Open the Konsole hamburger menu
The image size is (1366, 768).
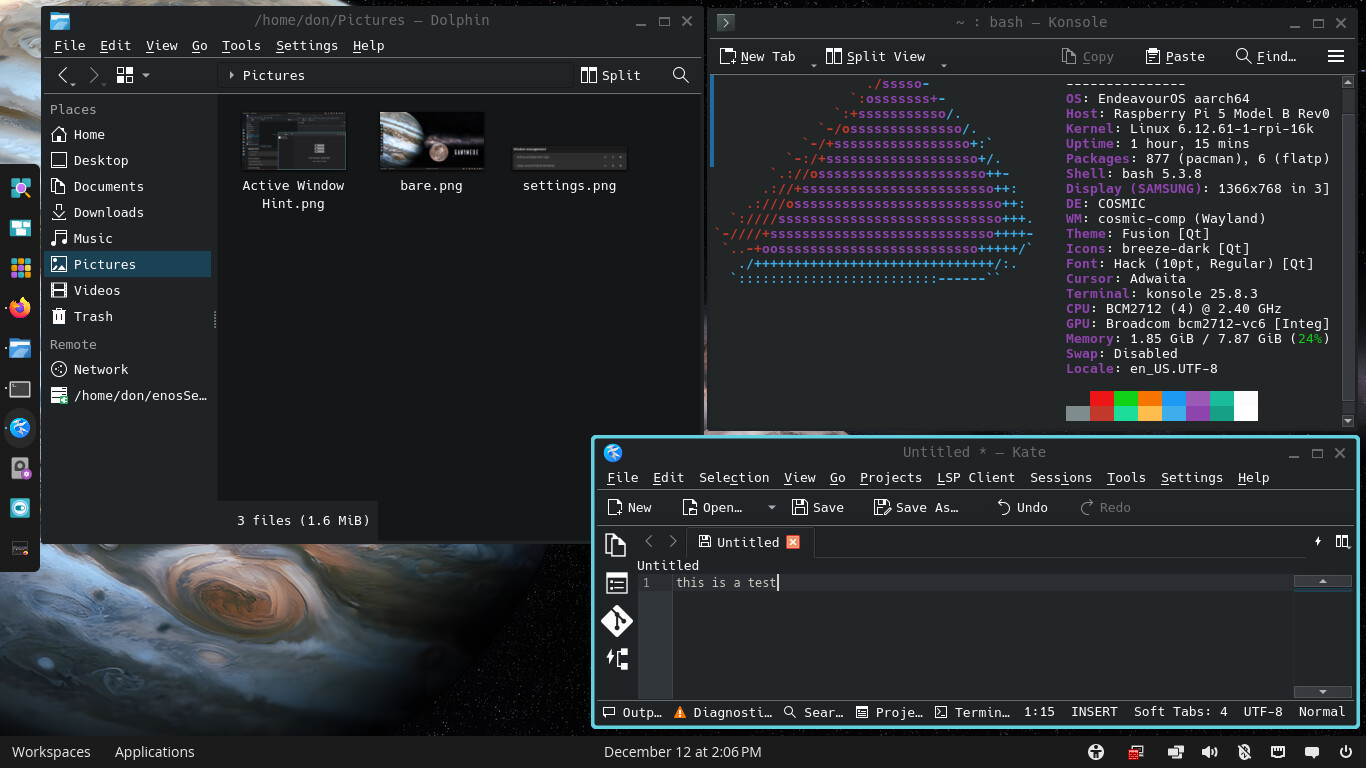[1335, 56]
